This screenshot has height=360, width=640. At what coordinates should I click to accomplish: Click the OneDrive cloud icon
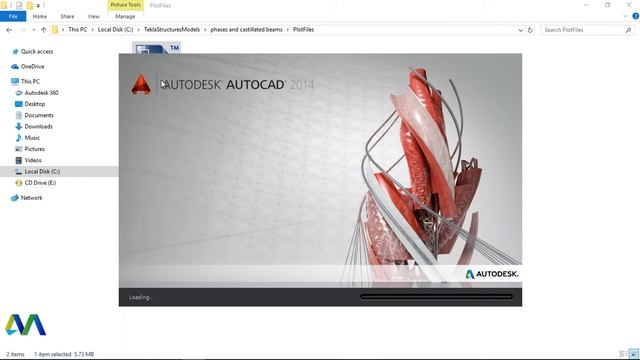tap(15, 67)
